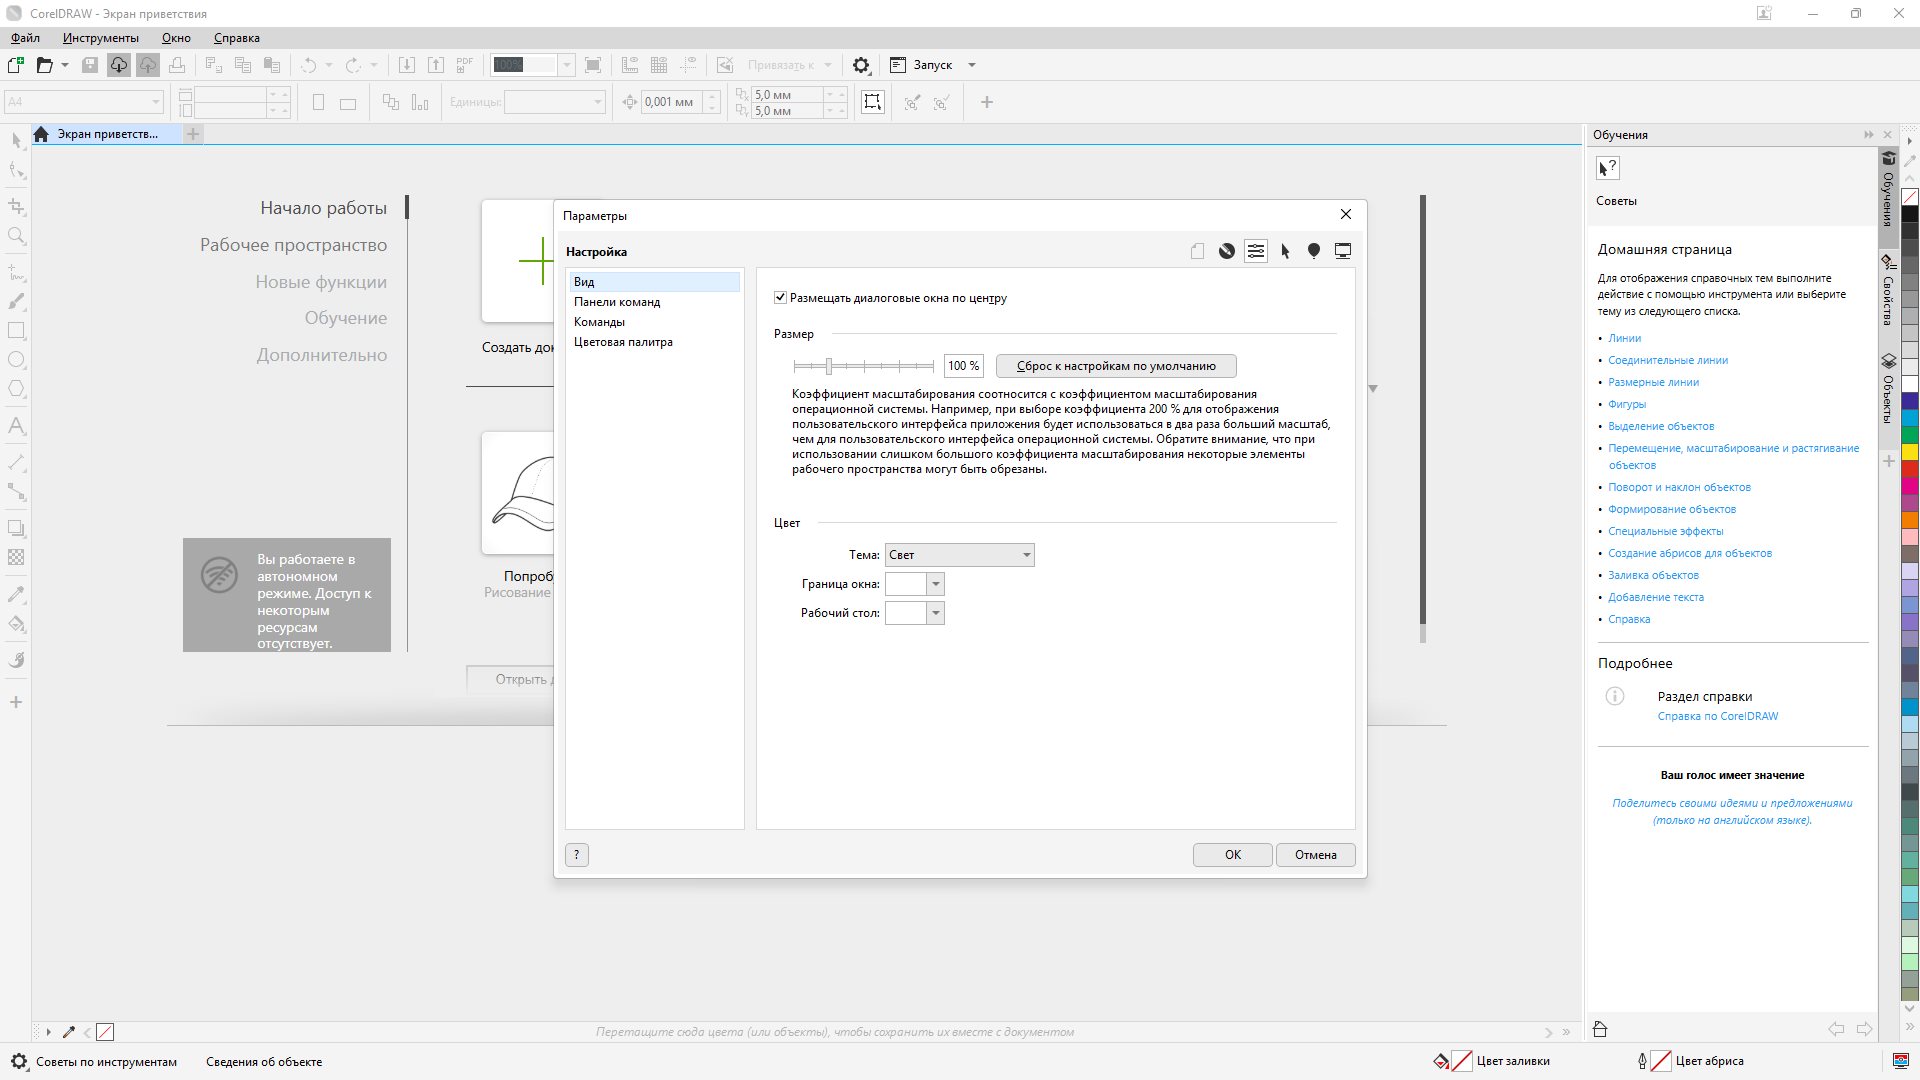1920x1080 pixels.
Task: Open the Рабочий стол color dropdown
Action: tap(935, 613)
